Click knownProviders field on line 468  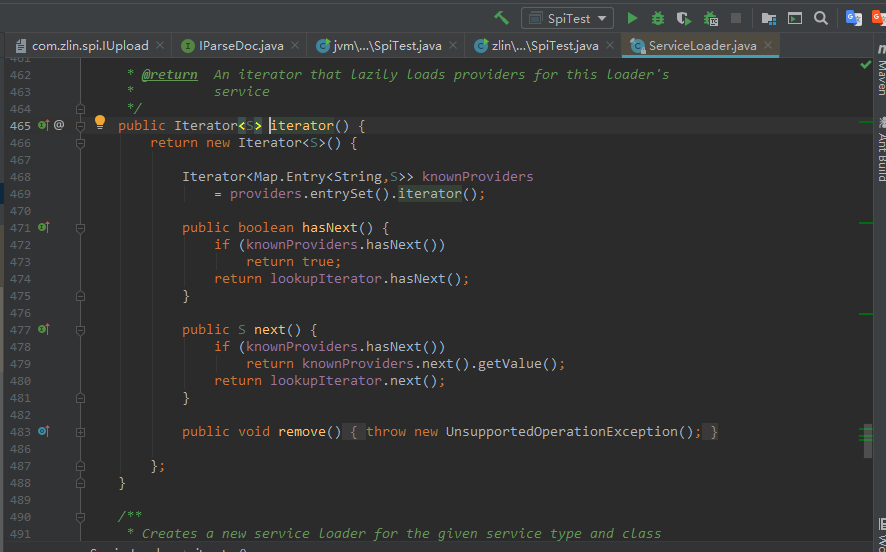tap(477, 176)
